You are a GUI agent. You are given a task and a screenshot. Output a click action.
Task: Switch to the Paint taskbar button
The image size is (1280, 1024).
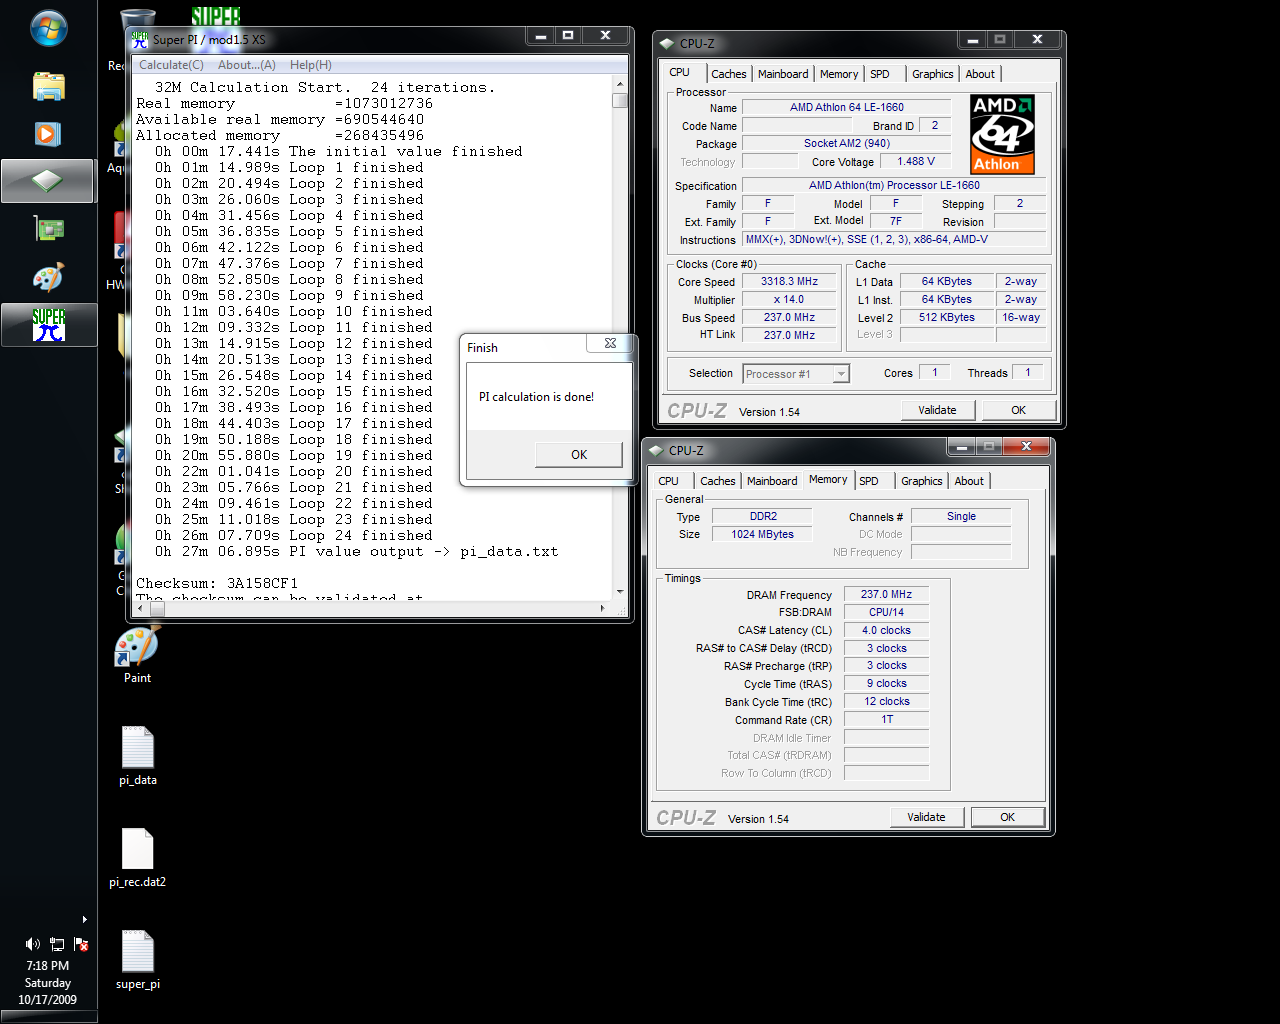48,277
